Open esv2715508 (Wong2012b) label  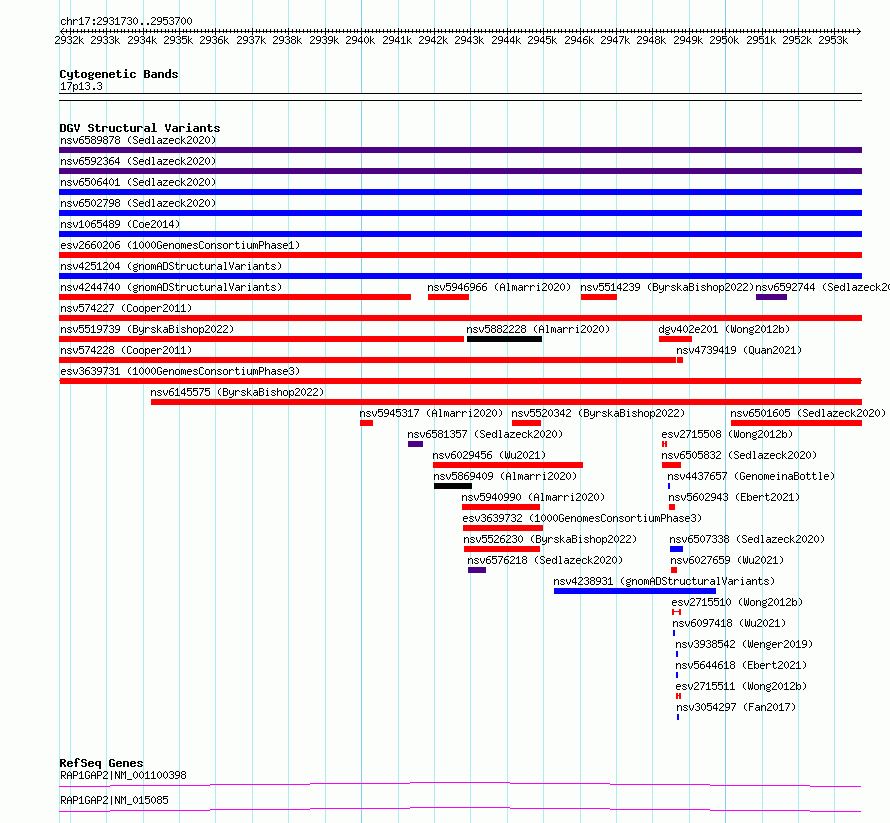(727, 434)
